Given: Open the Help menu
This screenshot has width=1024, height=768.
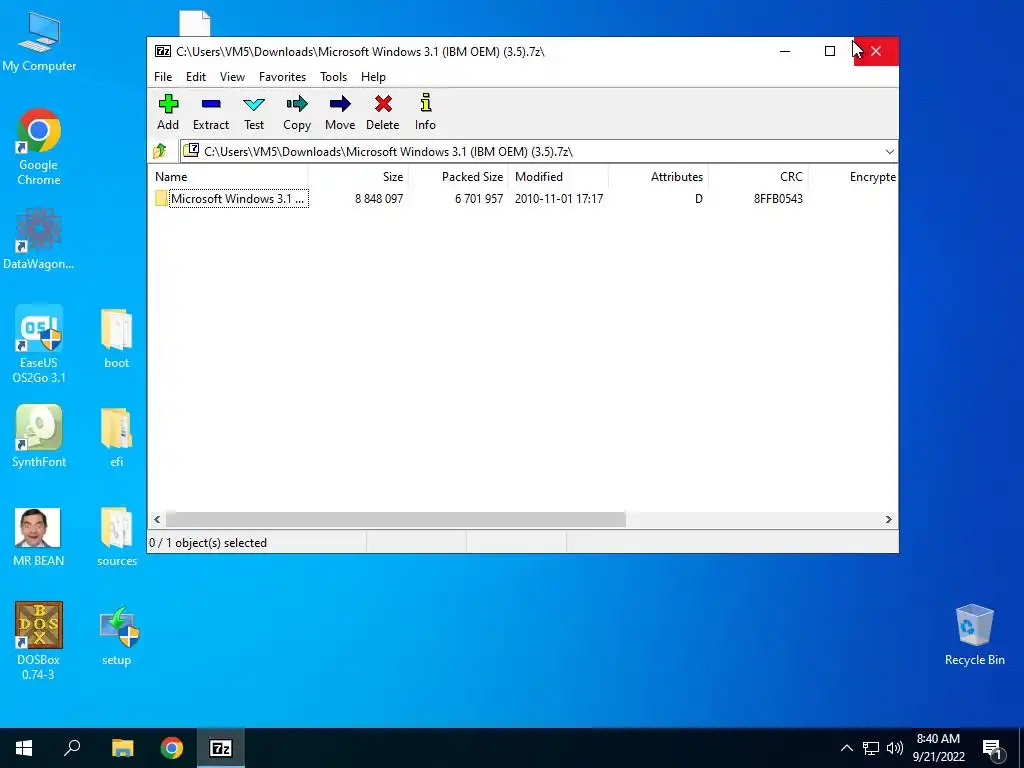Looking at the screenshot, I should pos(373,76).
